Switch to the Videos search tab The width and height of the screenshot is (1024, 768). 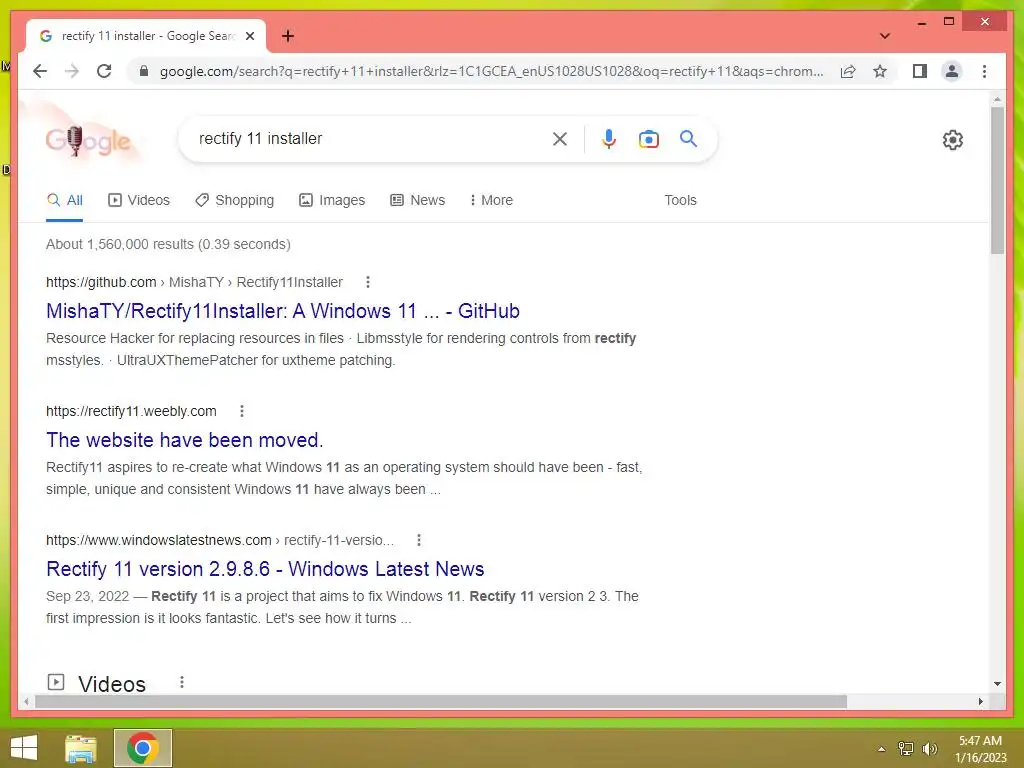[x=139, y=200]
